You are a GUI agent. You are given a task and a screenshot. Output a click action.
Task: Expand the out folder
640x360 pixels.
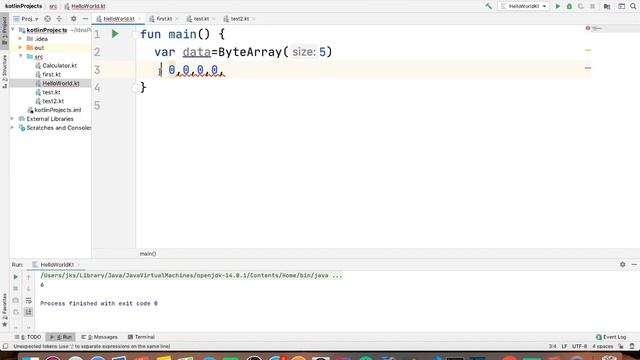coord(20,48)
